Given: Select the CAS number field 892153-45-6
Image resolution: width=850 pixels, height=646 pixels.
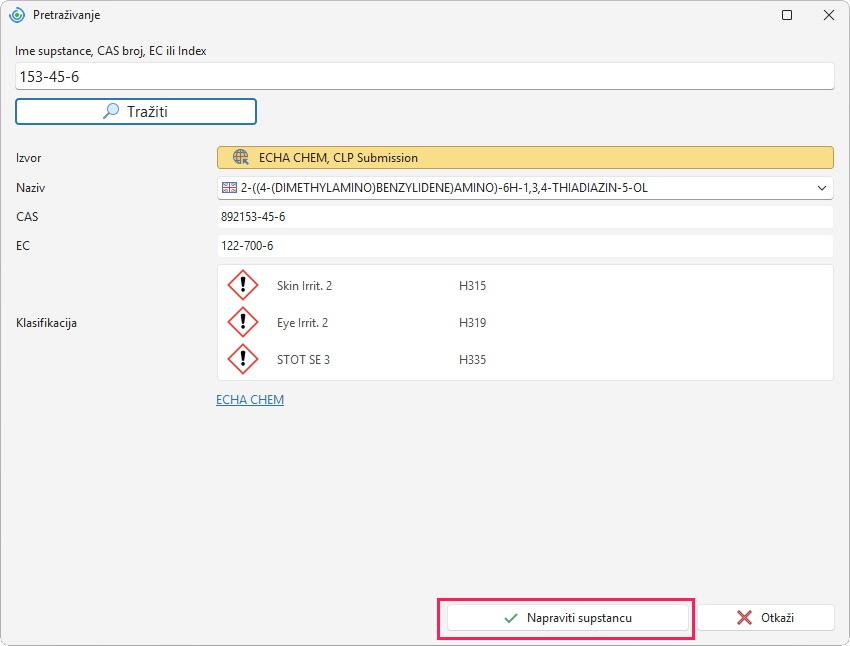Looking at the screenshot, I should click(x=525, y=217).
